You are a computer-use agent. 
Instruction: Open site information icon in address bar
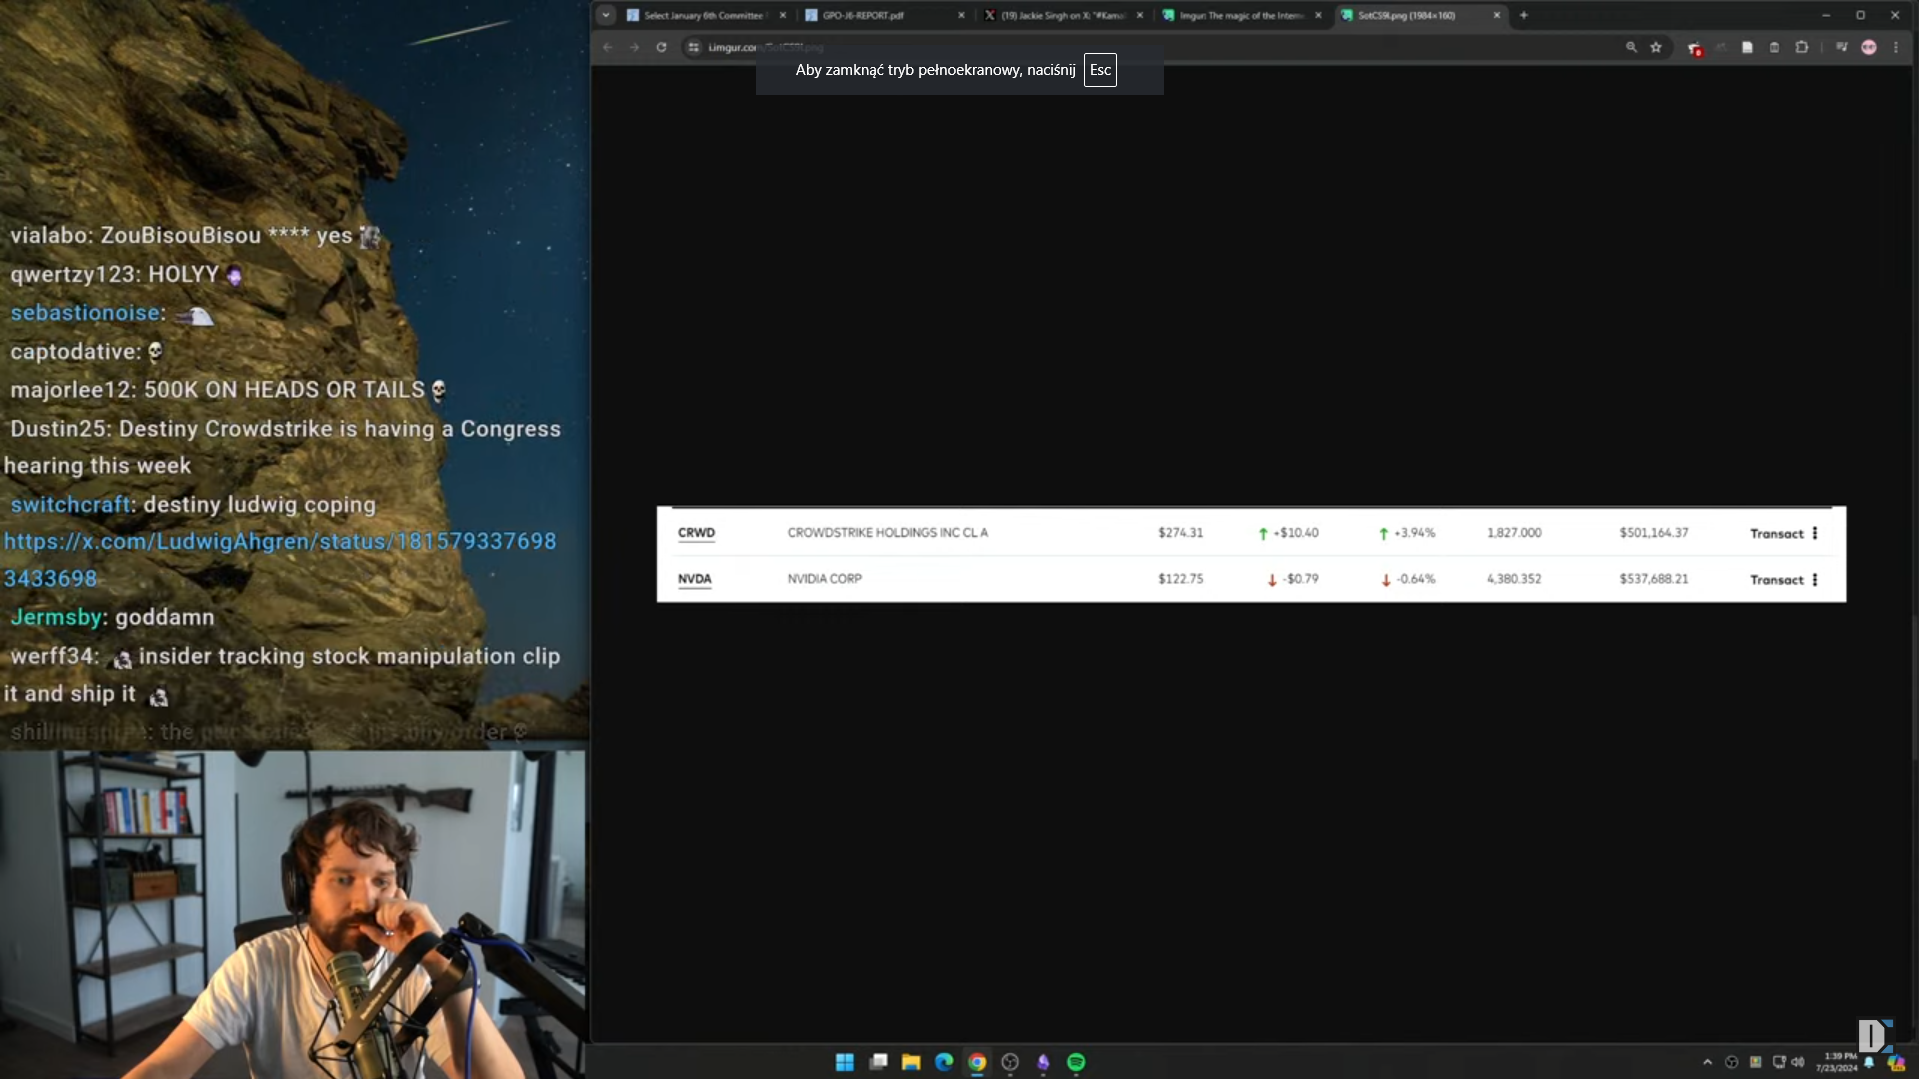694,47
